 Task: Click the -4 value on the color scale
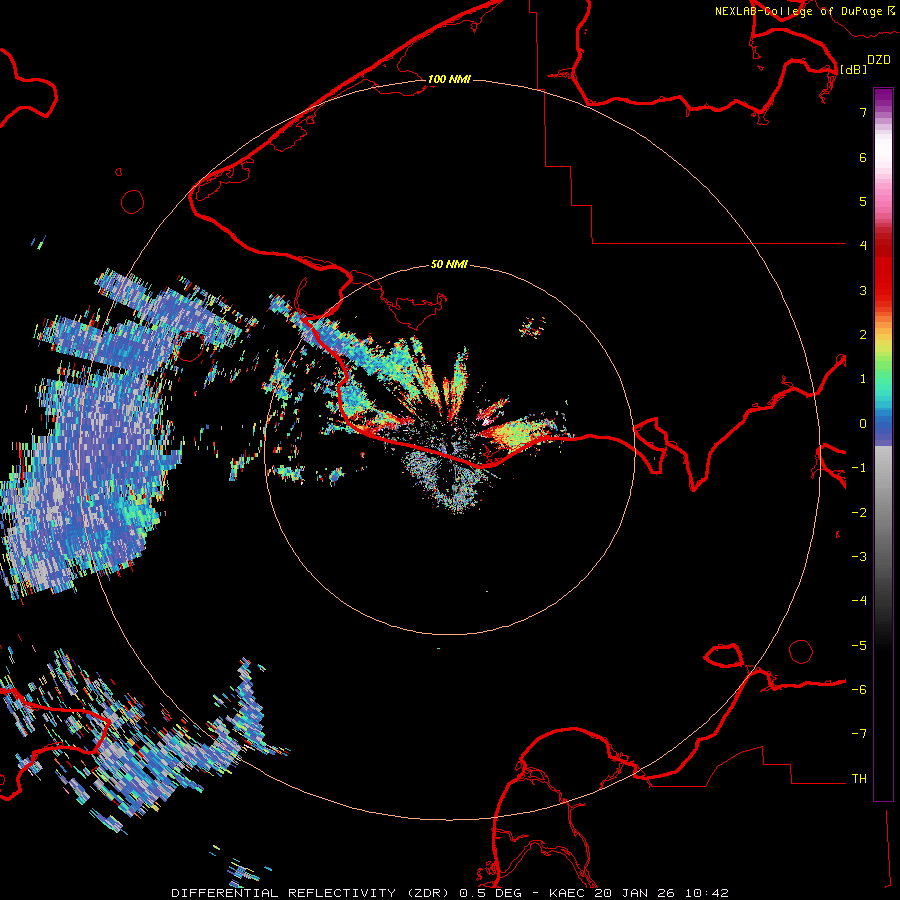coord(859,601)
